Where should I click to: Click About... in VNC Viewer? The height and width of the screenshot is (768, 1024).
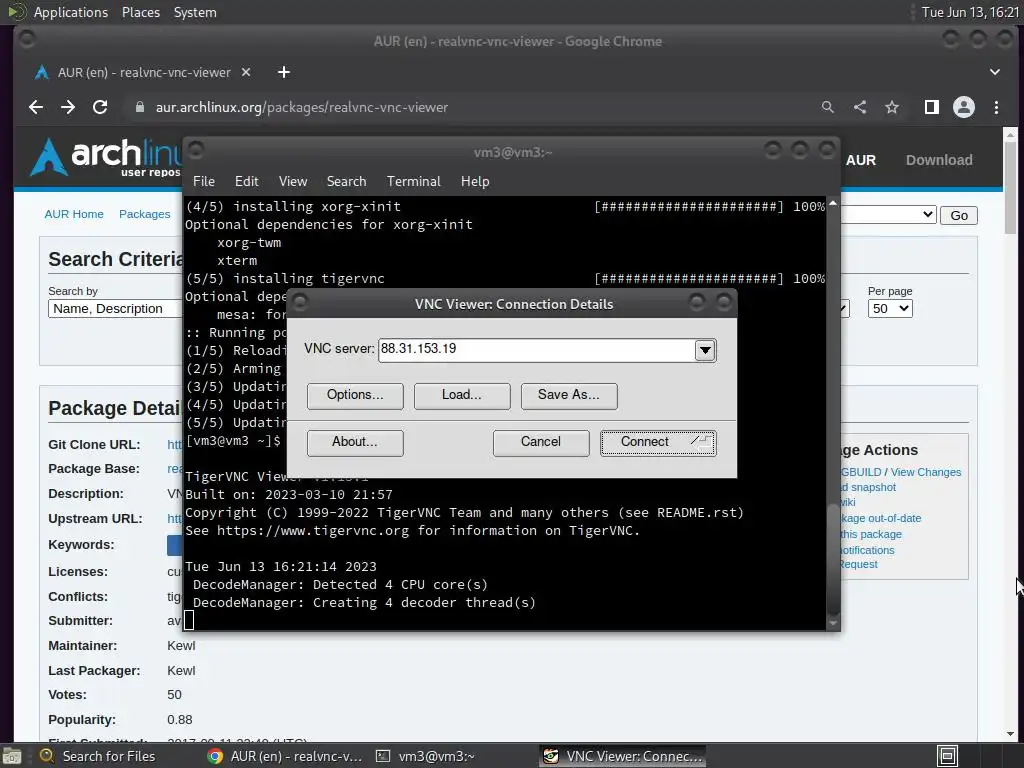[x=355, y=442]
